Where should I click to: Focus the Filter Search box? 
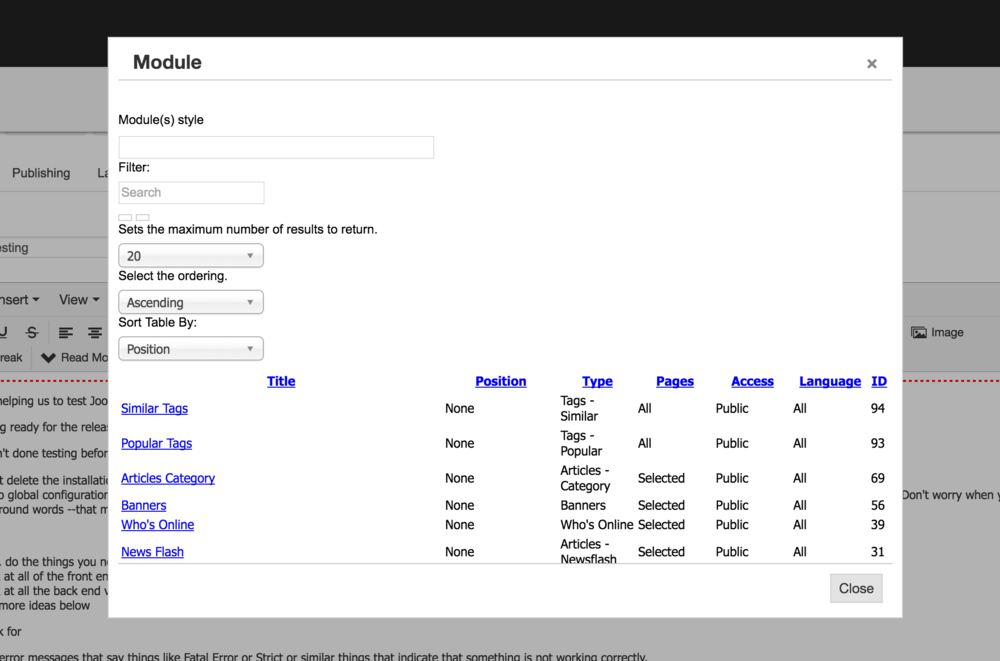(191, 193)
